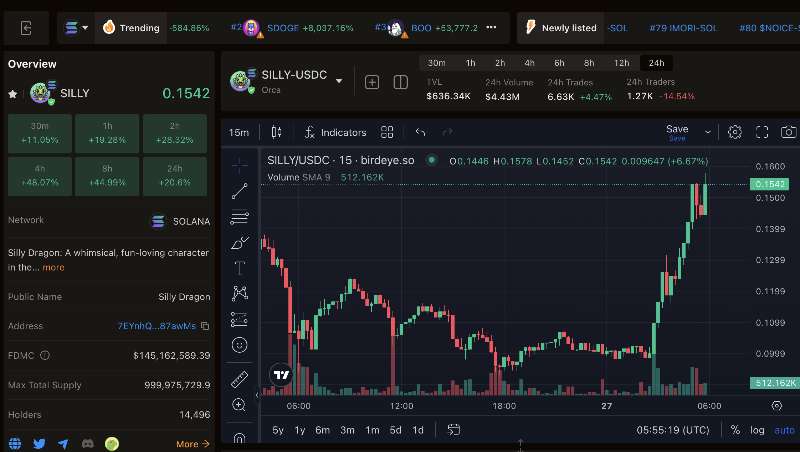Viewport: 800px width, 452px height.
Task: Open the Solana network selector dropdown
Action: pyautogui.click(x=77, y=28)
